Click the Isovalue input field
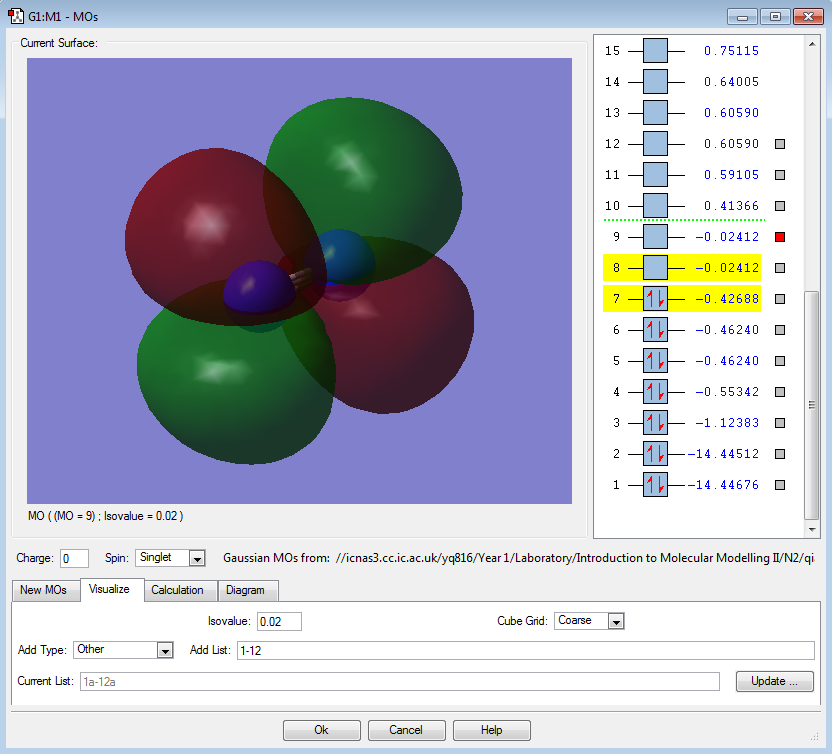 tap(279, 621)
